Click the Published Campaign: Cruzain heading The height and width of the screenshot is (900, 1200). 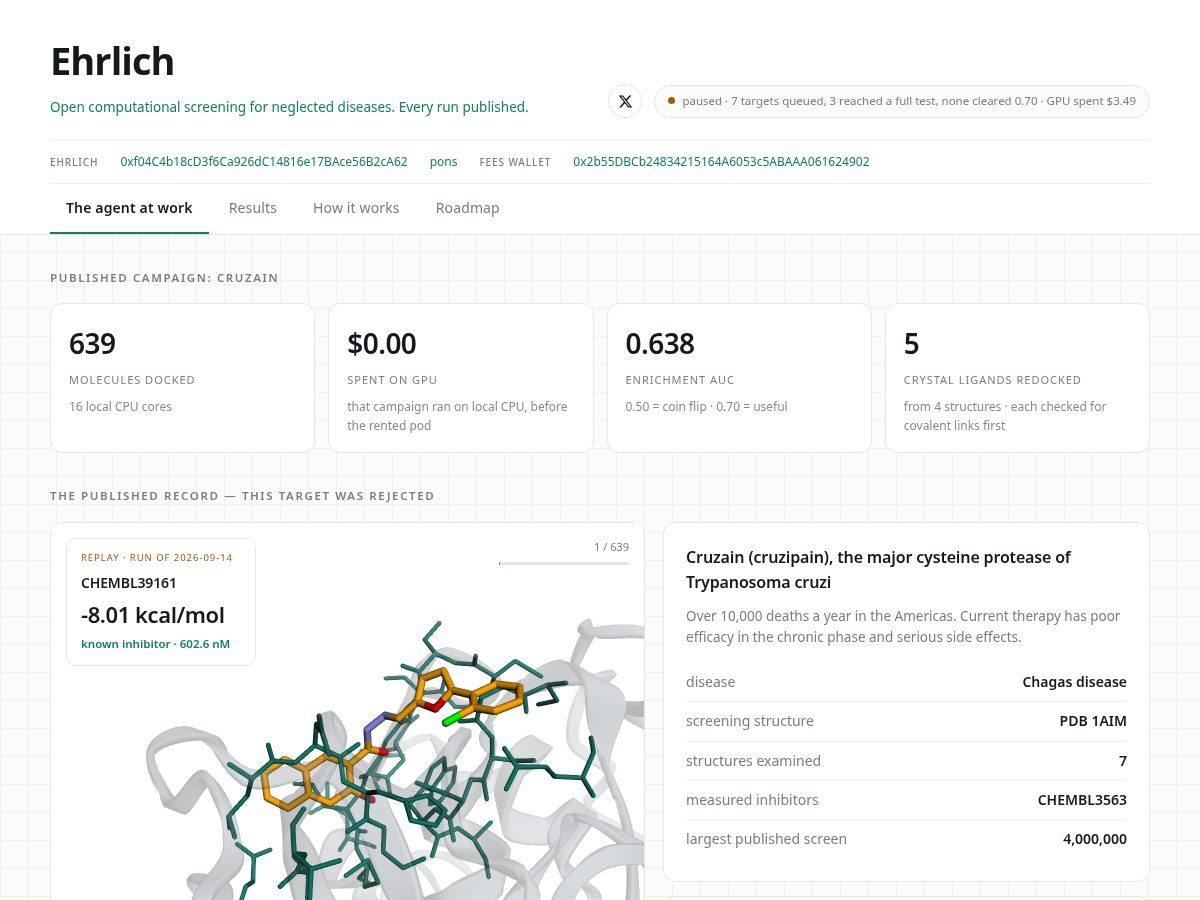point(164,278)
